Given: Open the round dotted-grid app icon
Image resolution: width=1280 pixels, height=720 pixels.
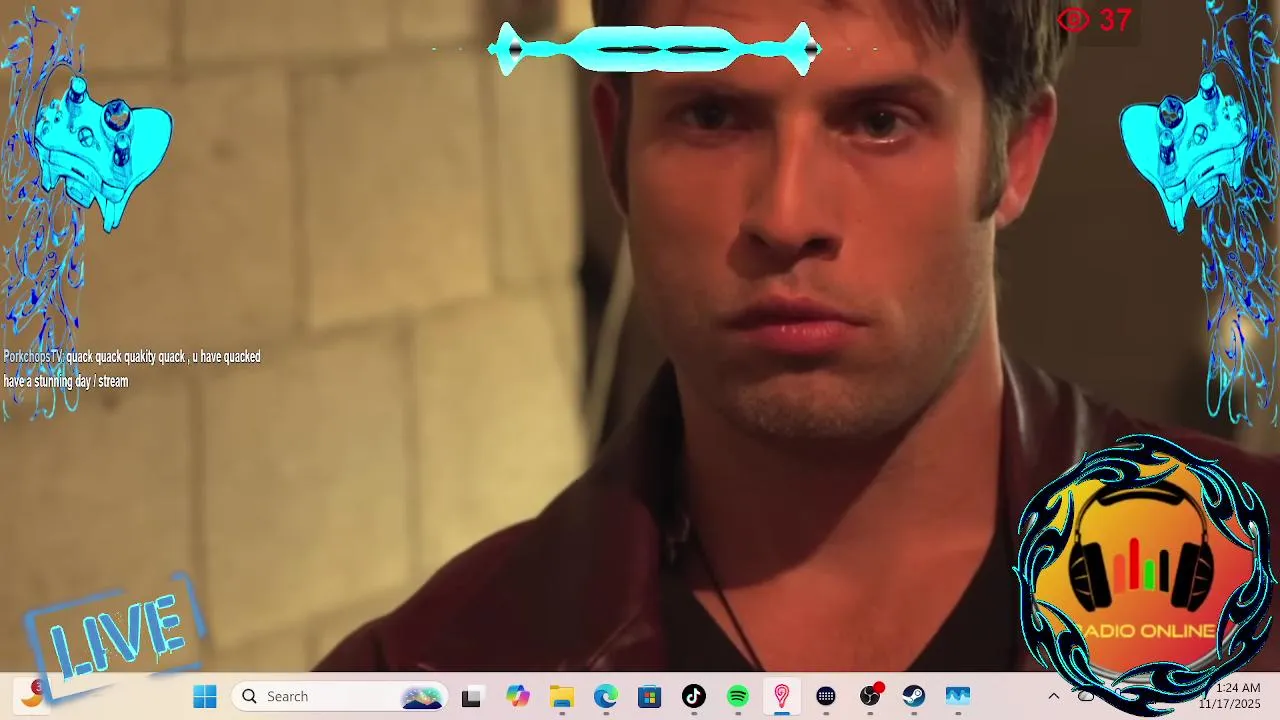Looking at the screenshot, I should pos(826,696).
